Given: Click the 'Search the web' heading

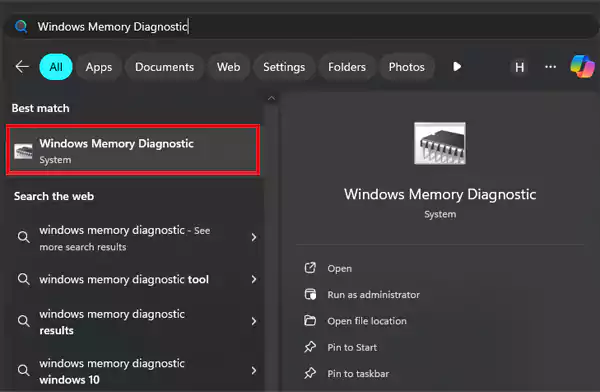Looking at the screenshot, I should click(54, 196).
